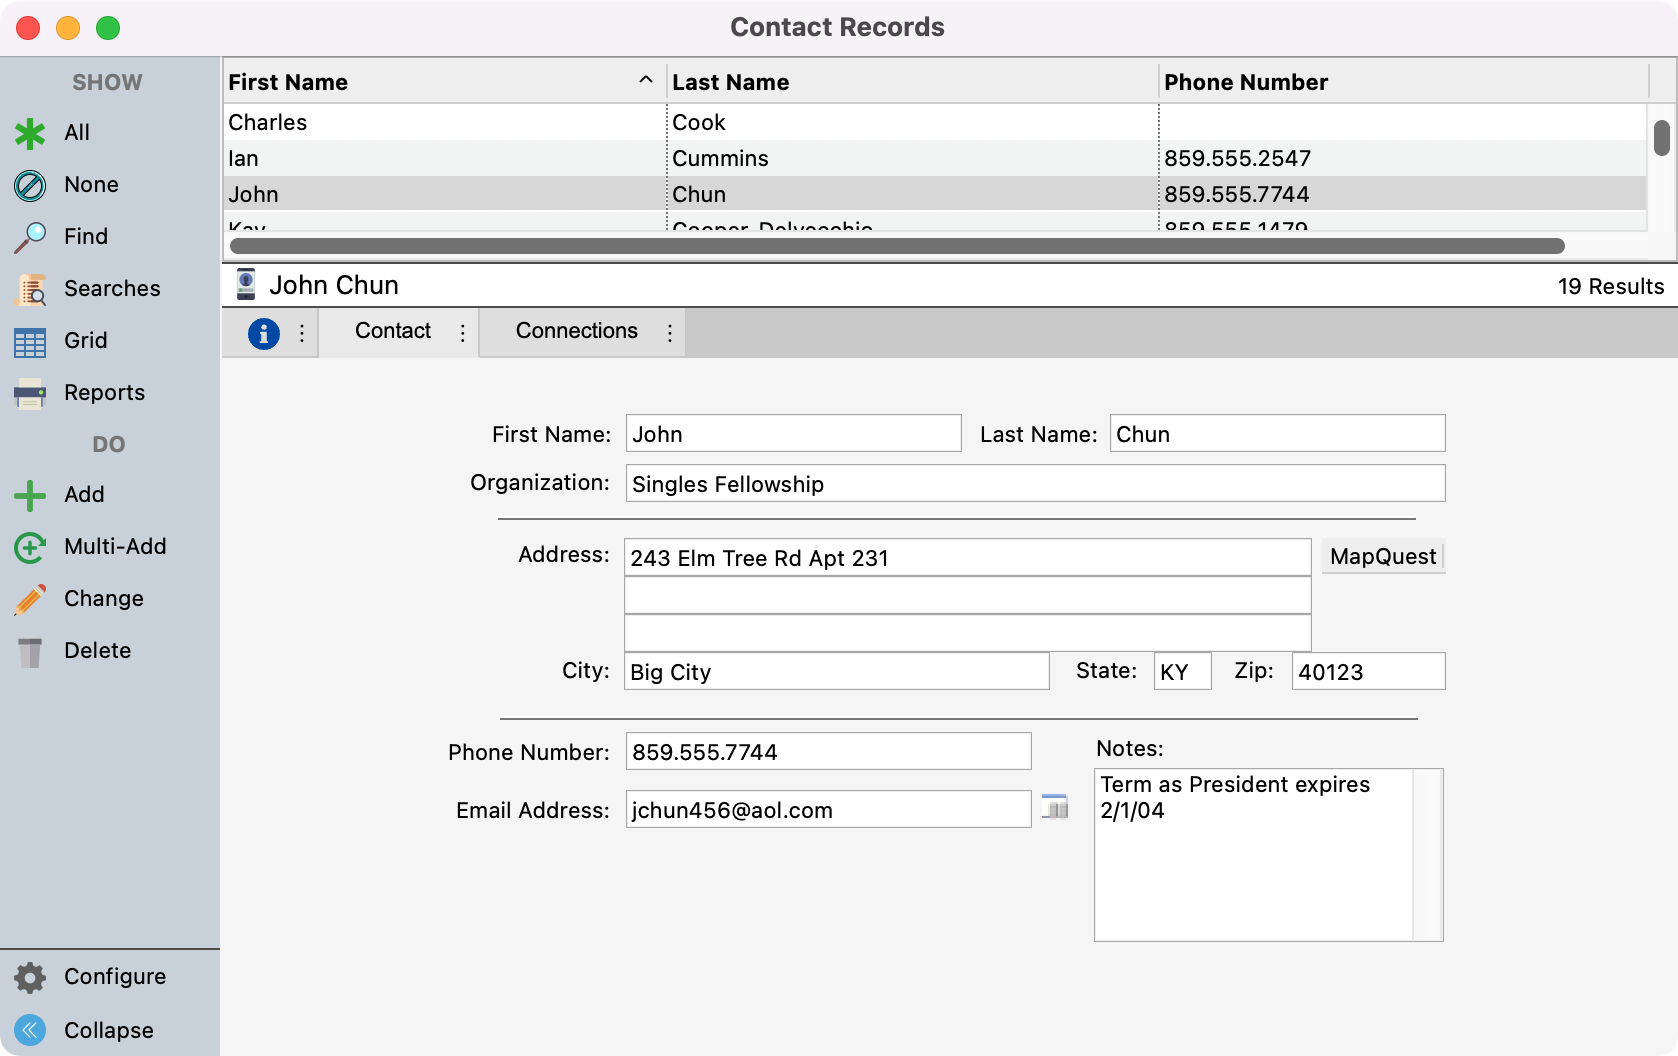Click the Change pencil icon
This screenshot has width=1678, height=1056.
[x=30, y=599]
